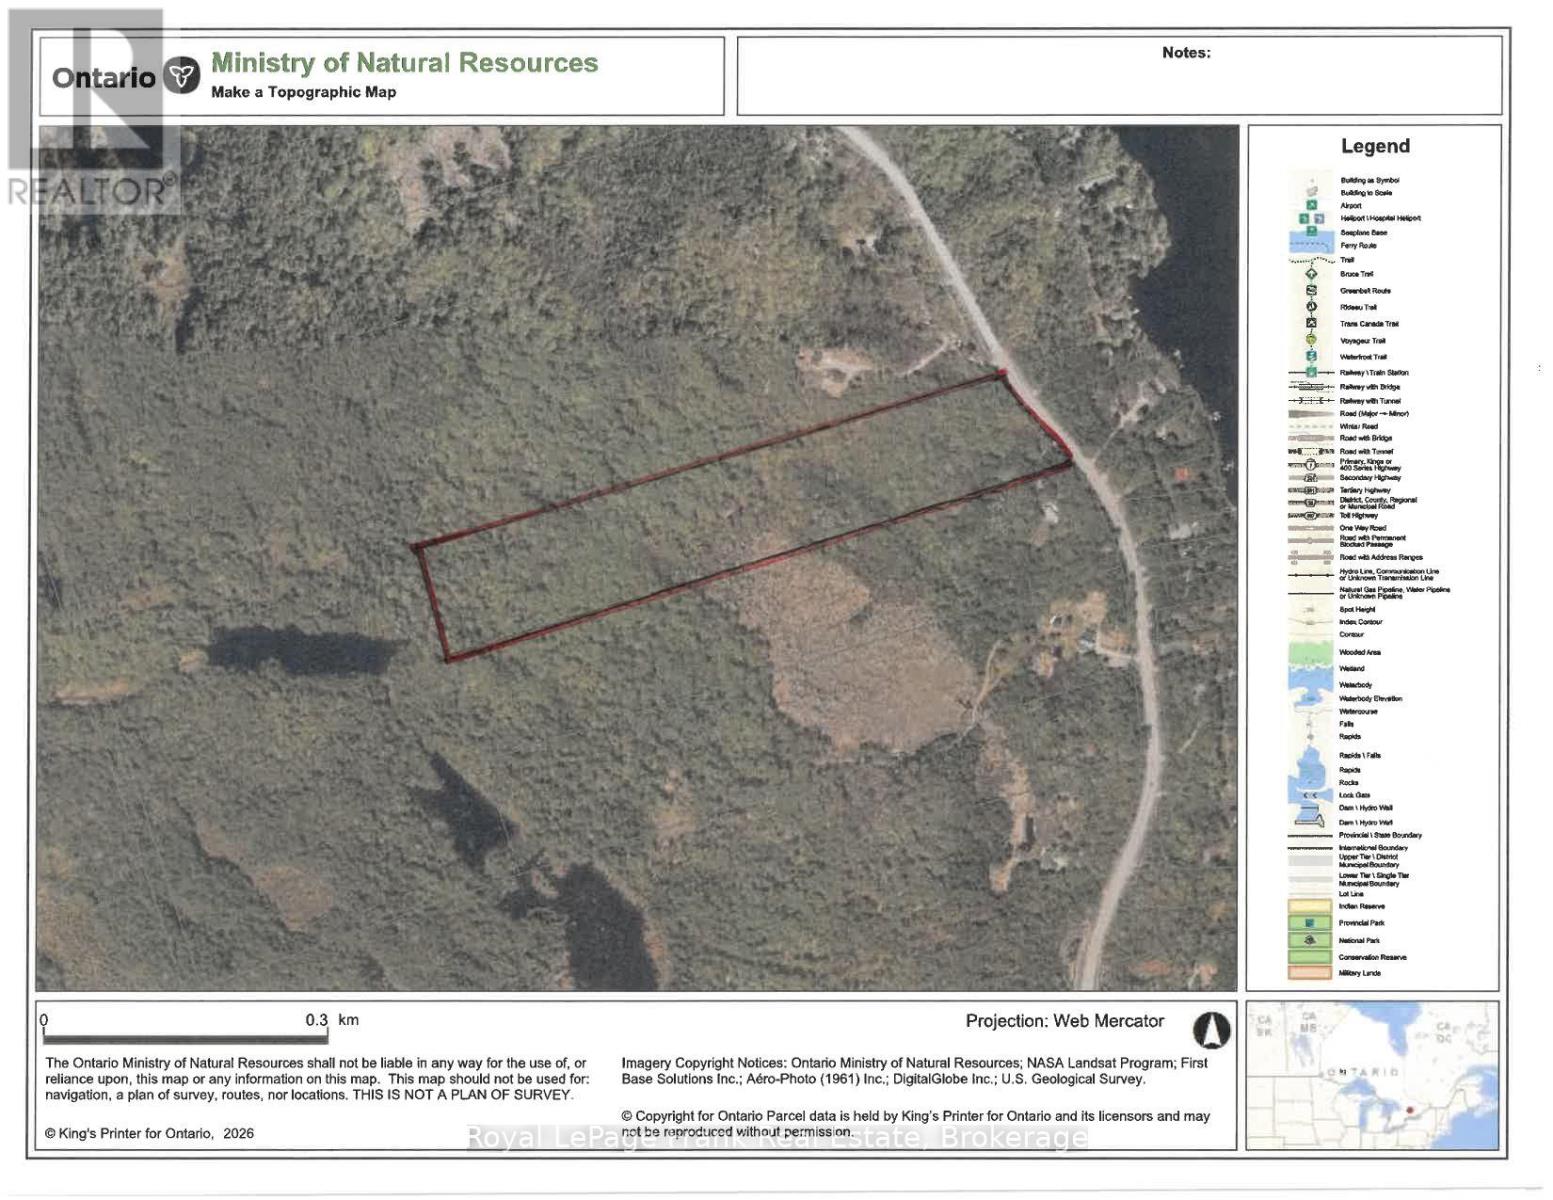Click '© King's Printer for Ontario, 2026'
The width and height of the screenshot is (1553, 1200).
(x=149, y=1133)
